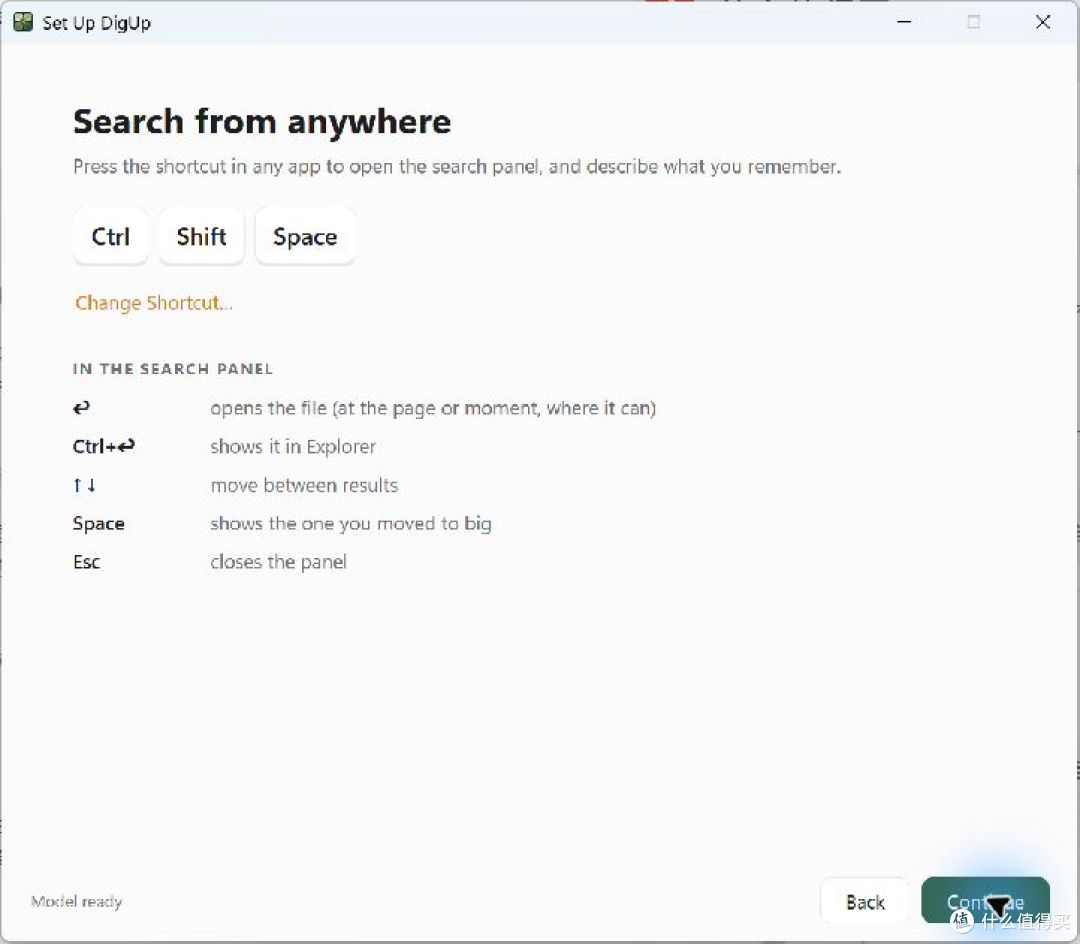This screenshot has height=944, width=1080.
Task: Click the 'Esc' shortcut label
Action: 86,562
